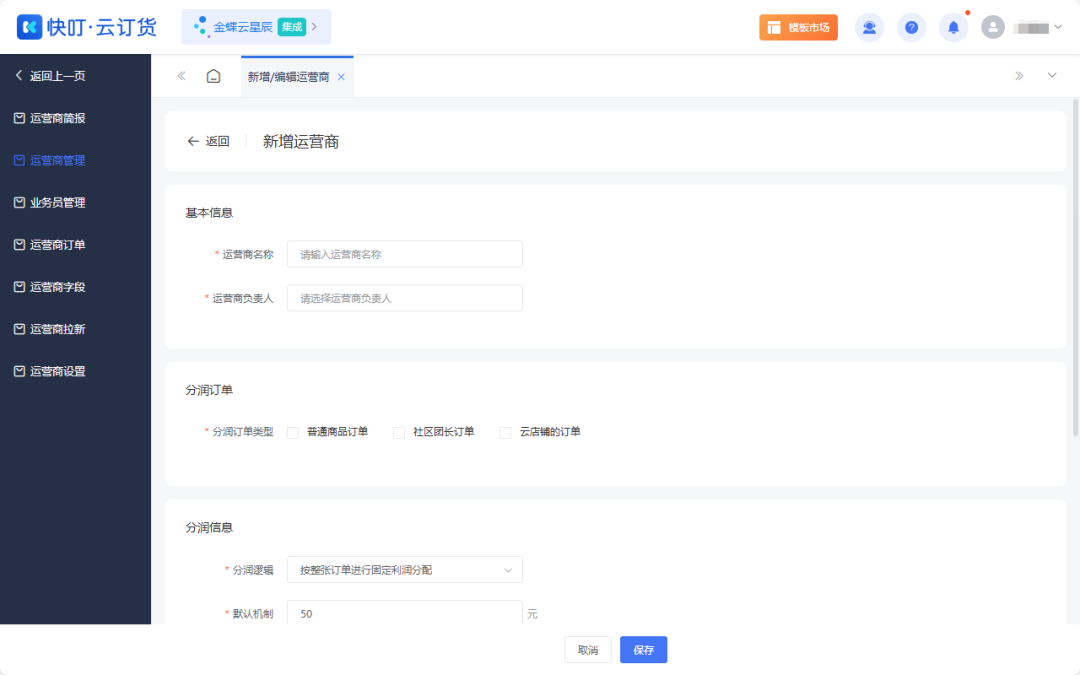Expand the 分润逻辑 dropdown
The image size is (1080, 675).
click(x=404, y=570)
